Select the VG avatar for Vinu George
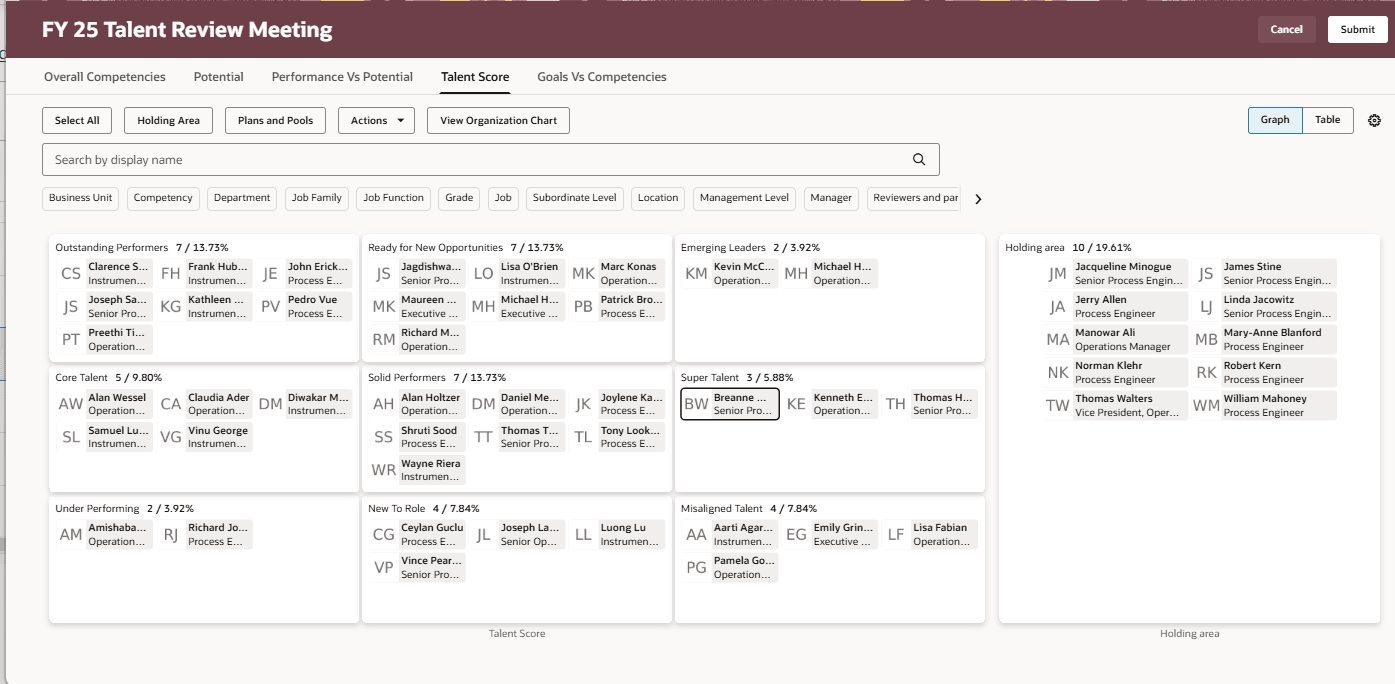This screenshot has width=1395, height=684. [x=171, y=438]
